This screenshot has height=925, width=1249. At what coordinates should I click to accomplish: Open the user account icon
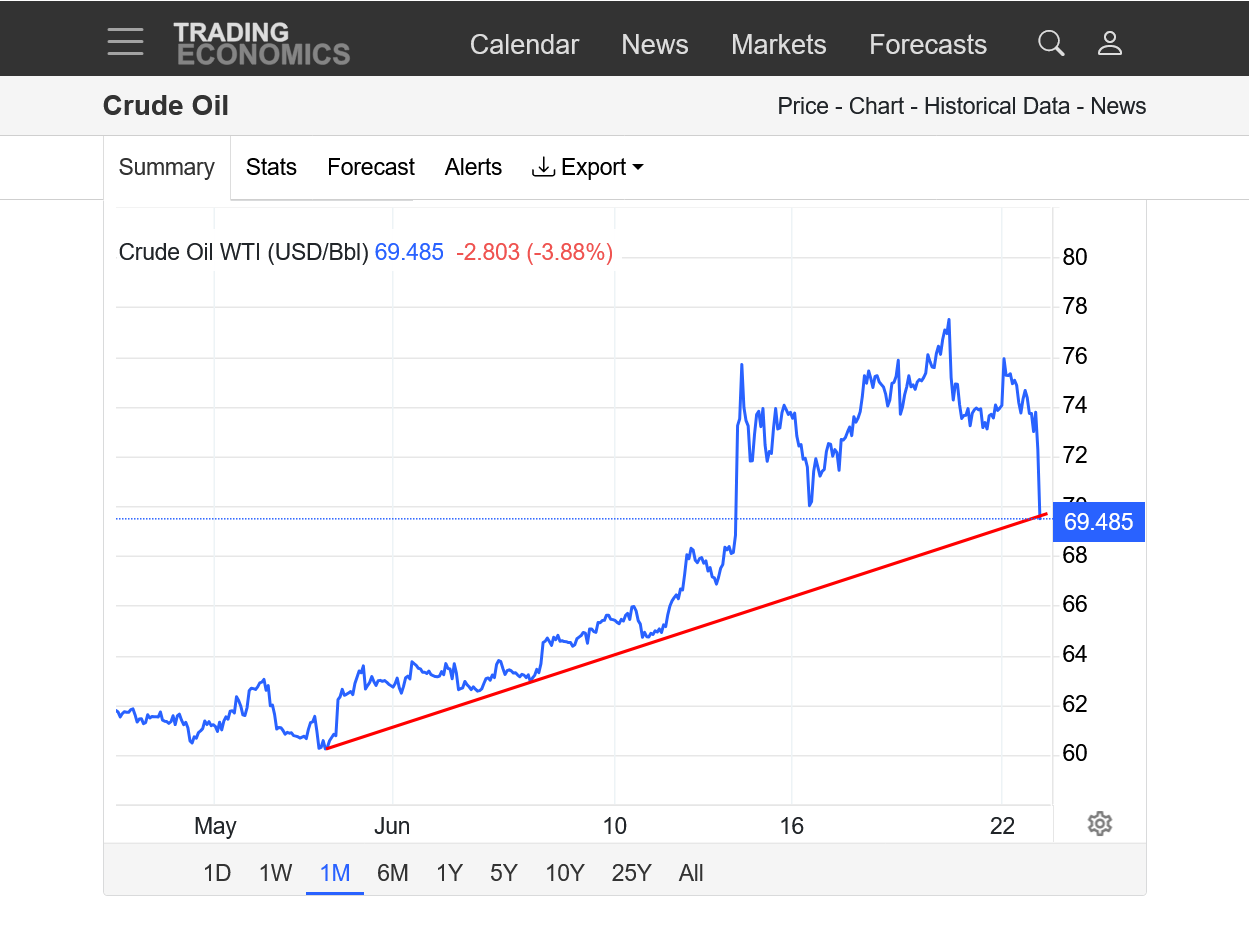click(x=1110, y=43)
